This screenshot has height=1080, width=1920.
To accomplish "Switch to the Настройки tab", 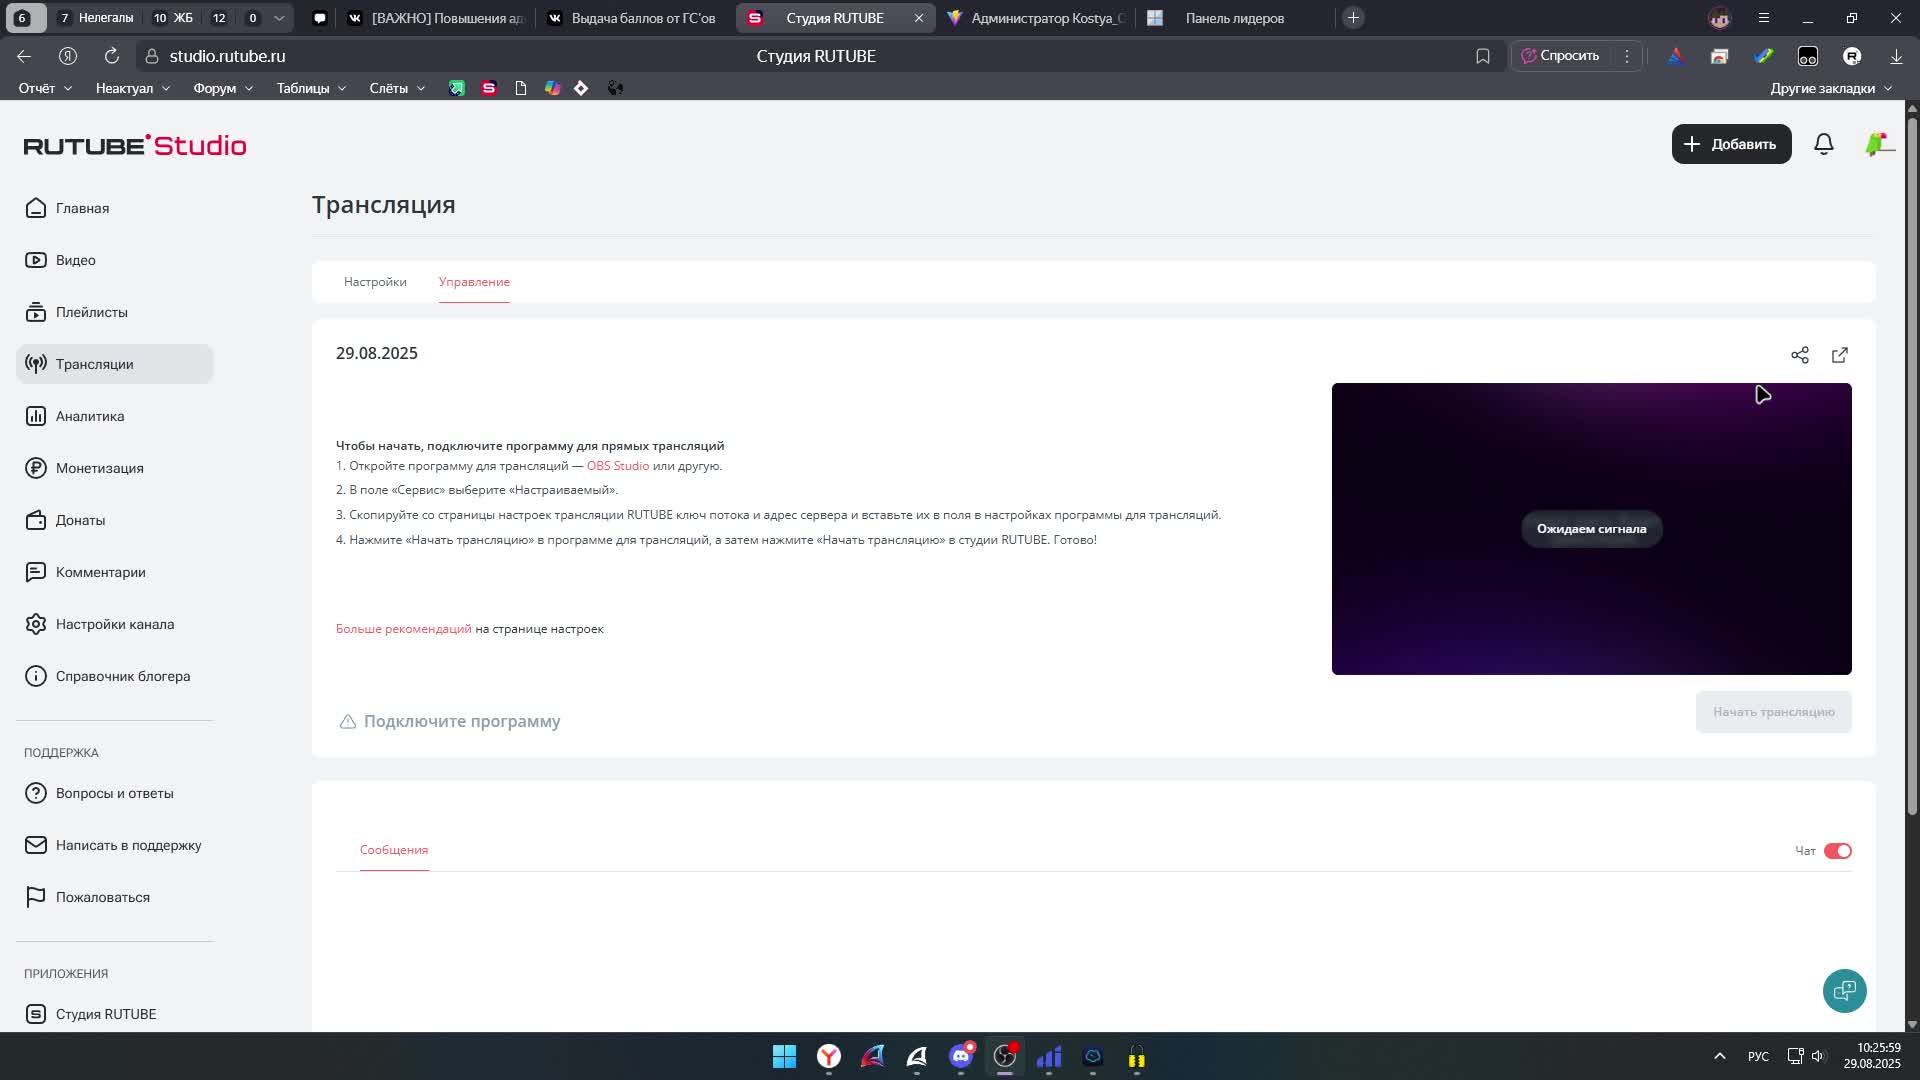I will pos(375,282).
